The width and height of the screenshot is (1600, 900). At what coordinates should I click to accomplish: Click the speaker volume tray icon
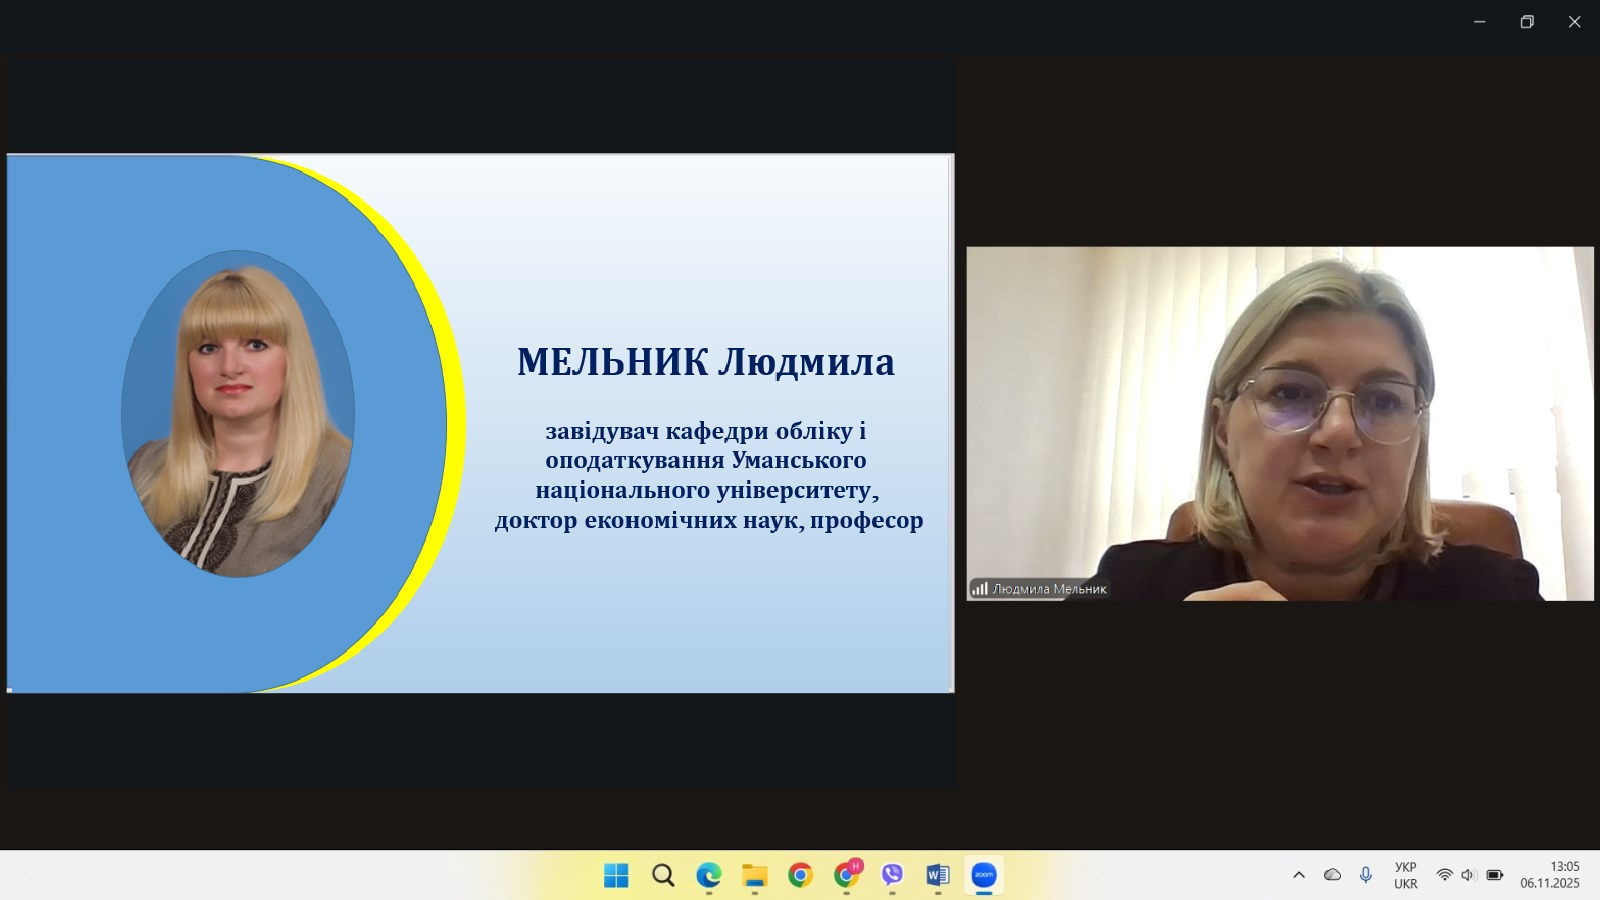coord(1468,876)
